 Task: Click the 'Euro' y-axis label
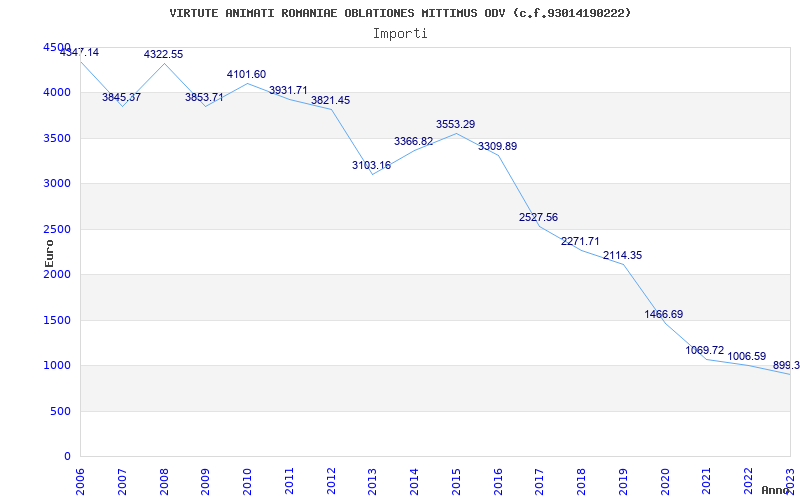pyautogui.click(x=49, y=254)
